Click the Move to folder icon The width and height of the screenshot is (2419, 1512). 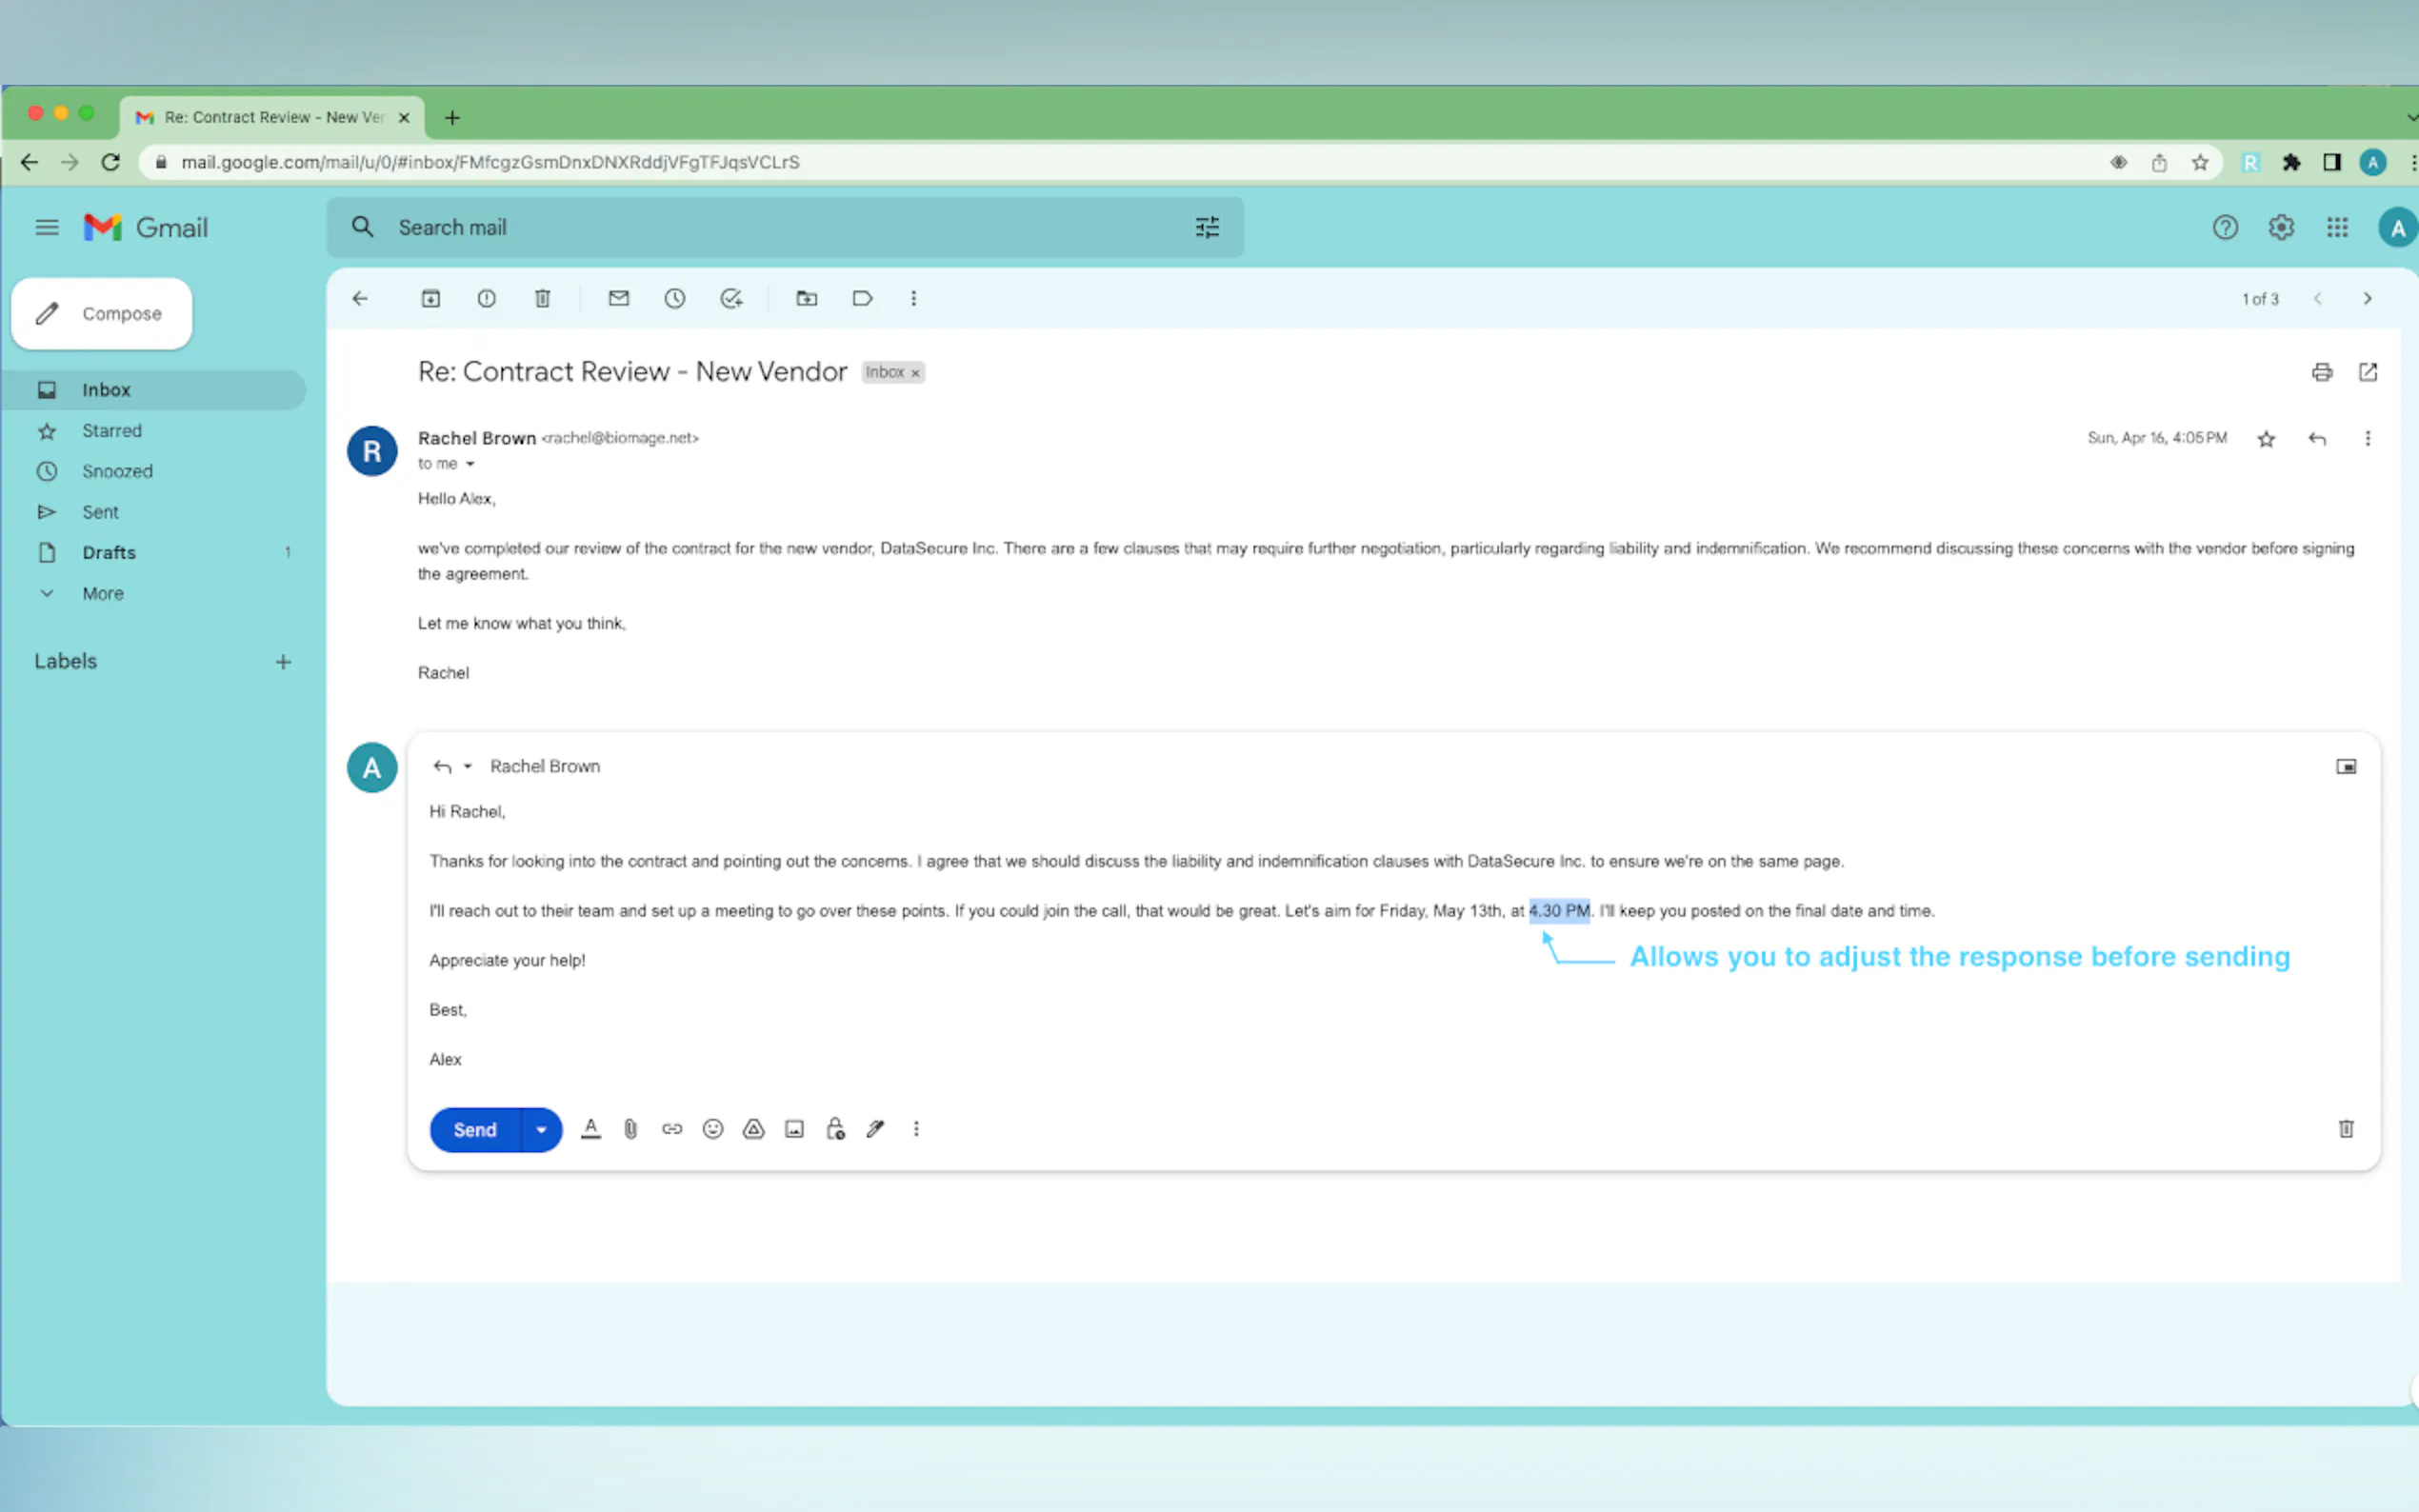(x=806, y=298)
